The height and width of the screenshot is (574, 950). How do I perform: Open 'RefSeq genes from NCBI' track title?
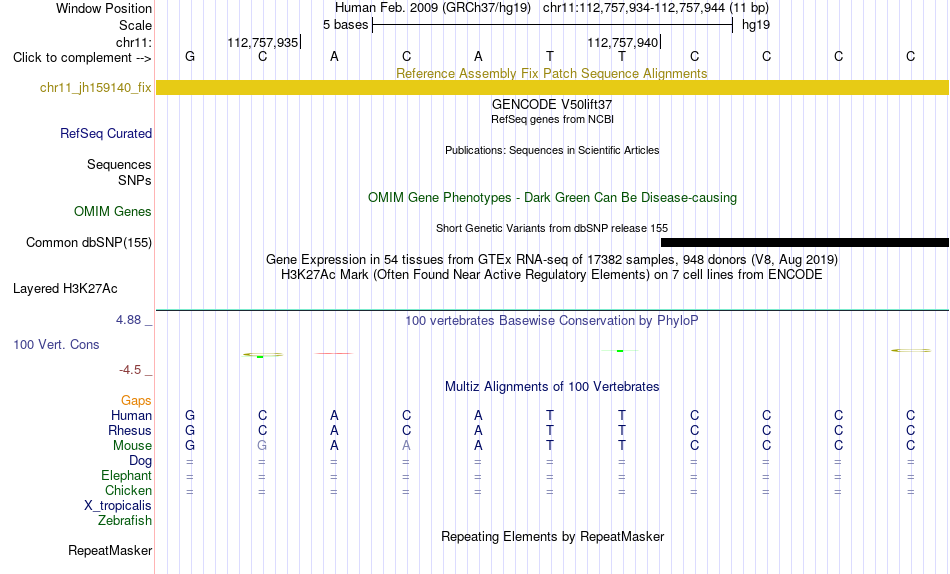[x=552, y=119]
